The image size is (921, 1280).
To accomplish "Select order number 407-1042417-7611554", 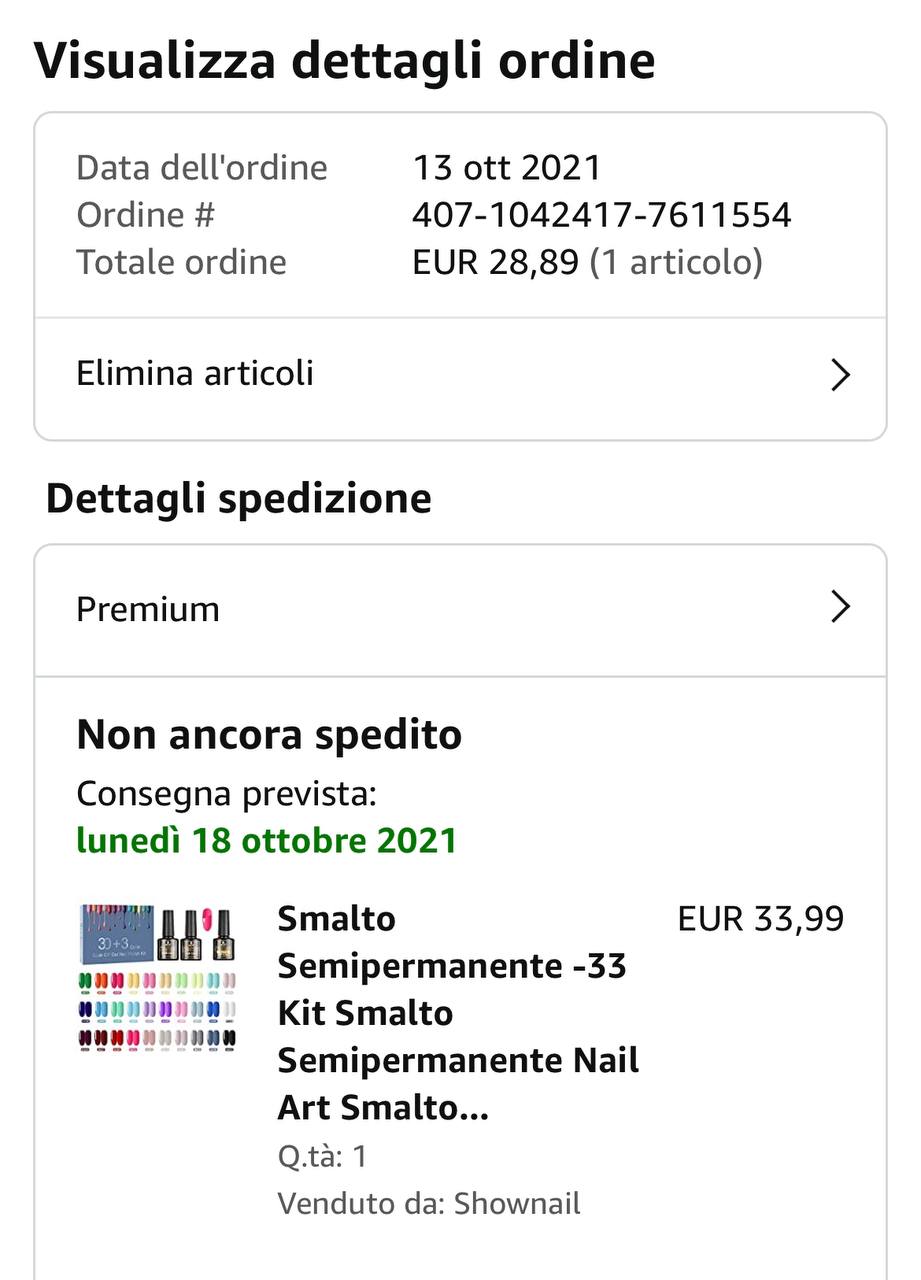I will point(602,215).
